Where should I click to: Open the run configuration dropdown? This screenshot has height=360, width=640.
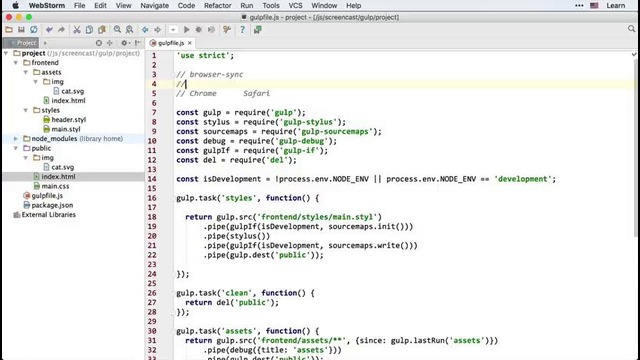tap(173, 30)
